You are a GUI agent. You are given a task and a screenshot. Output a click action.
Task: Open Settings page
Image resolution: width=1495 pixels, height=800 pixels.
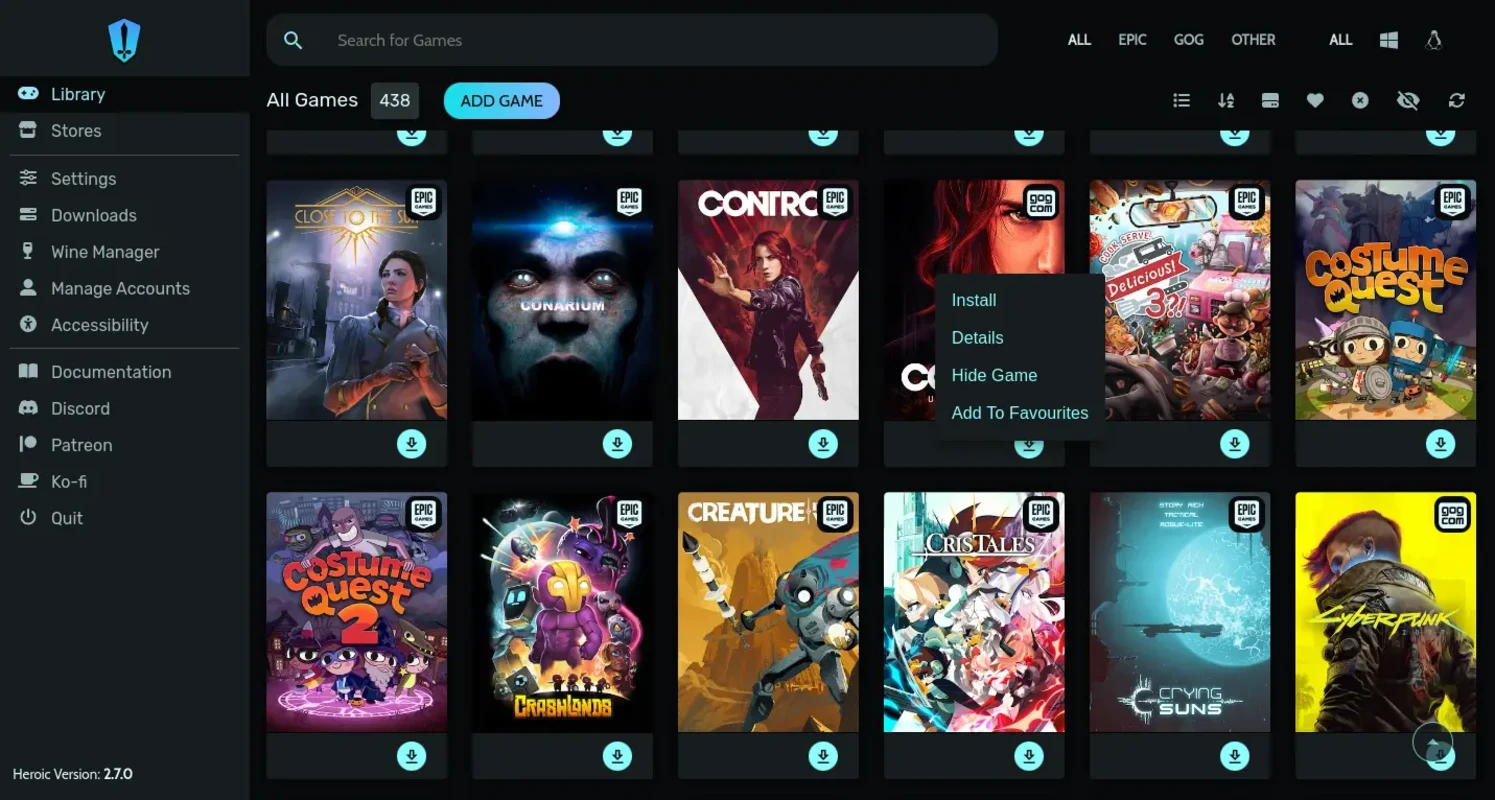[x=84, y=179]
